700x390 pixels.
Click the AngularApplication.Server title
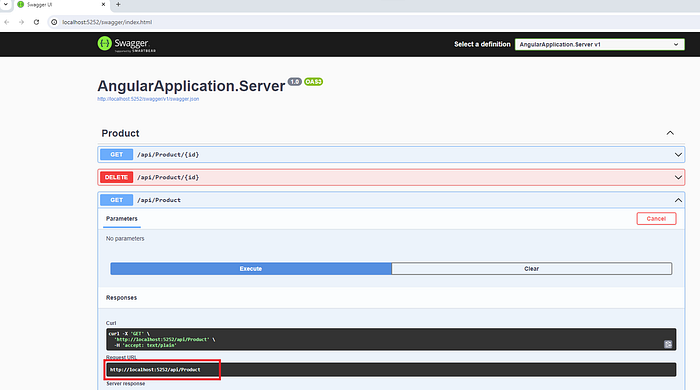(191, 86)
